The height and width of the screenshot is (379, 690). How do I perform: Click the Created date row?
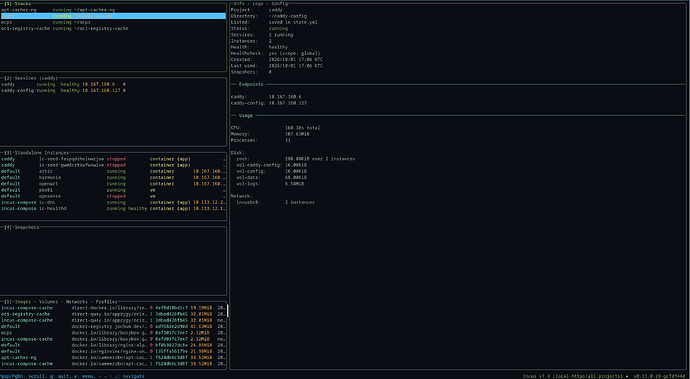point(277,59)
